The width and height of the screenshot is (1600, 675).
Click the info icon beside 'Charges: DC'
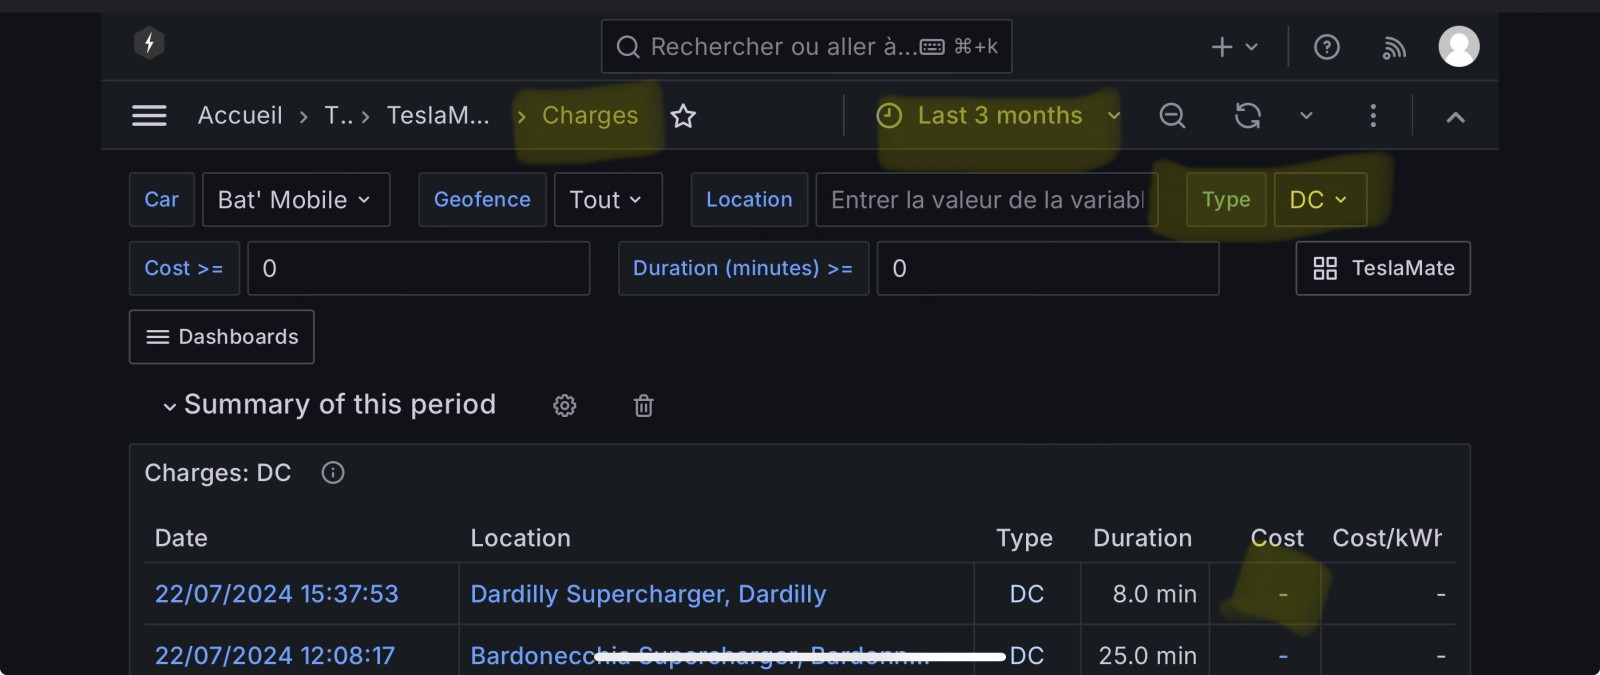[x=333, y=473]
